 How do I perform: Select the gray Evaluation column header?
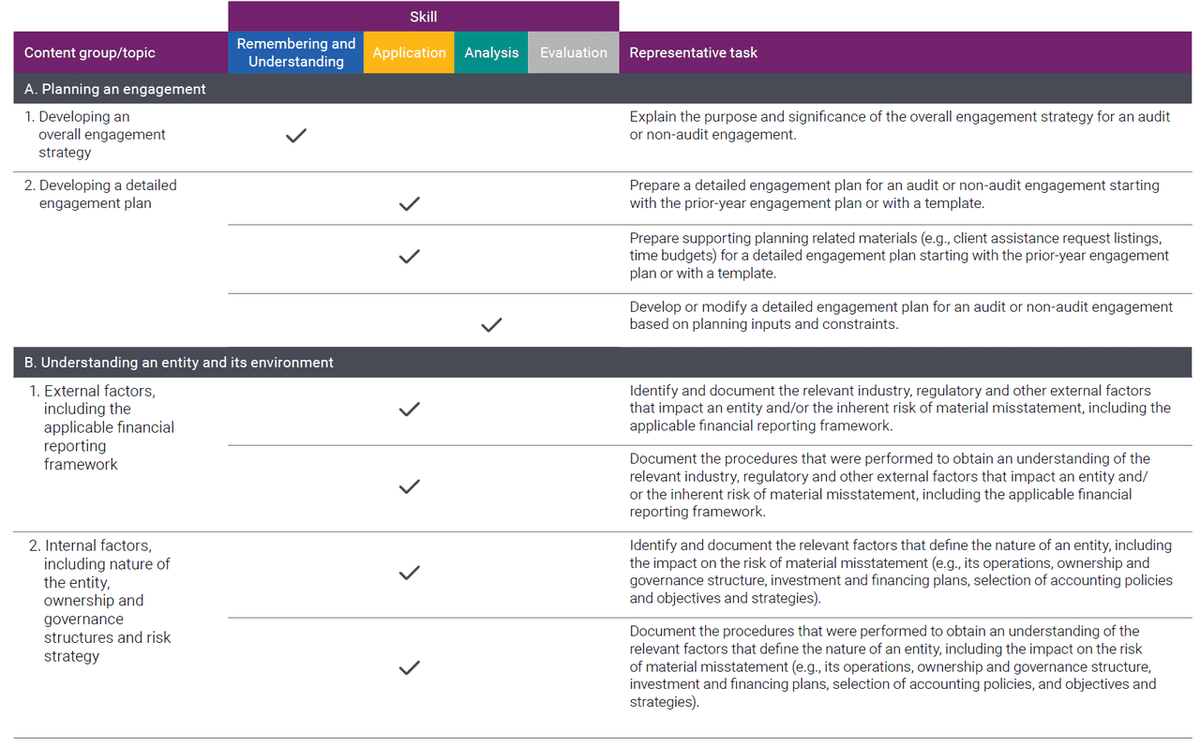click(x=573, y=53)
